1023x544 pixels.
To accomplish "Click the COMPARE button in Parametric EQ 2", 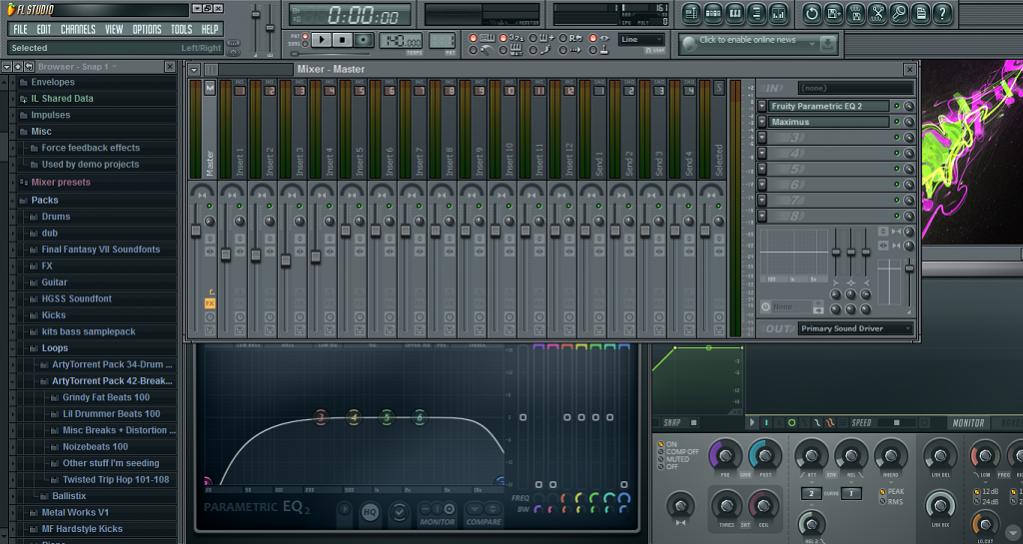I will [483, 521].
